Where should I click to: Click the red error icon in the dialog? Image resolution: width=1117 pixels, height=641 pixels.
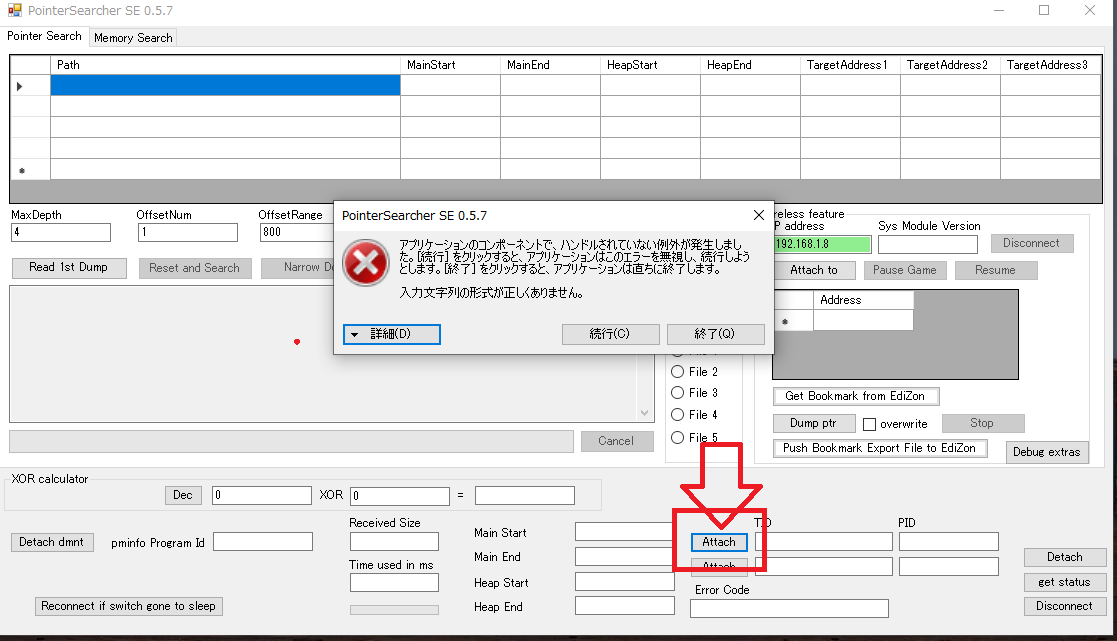pyautogui.click(x=365, y=263)
